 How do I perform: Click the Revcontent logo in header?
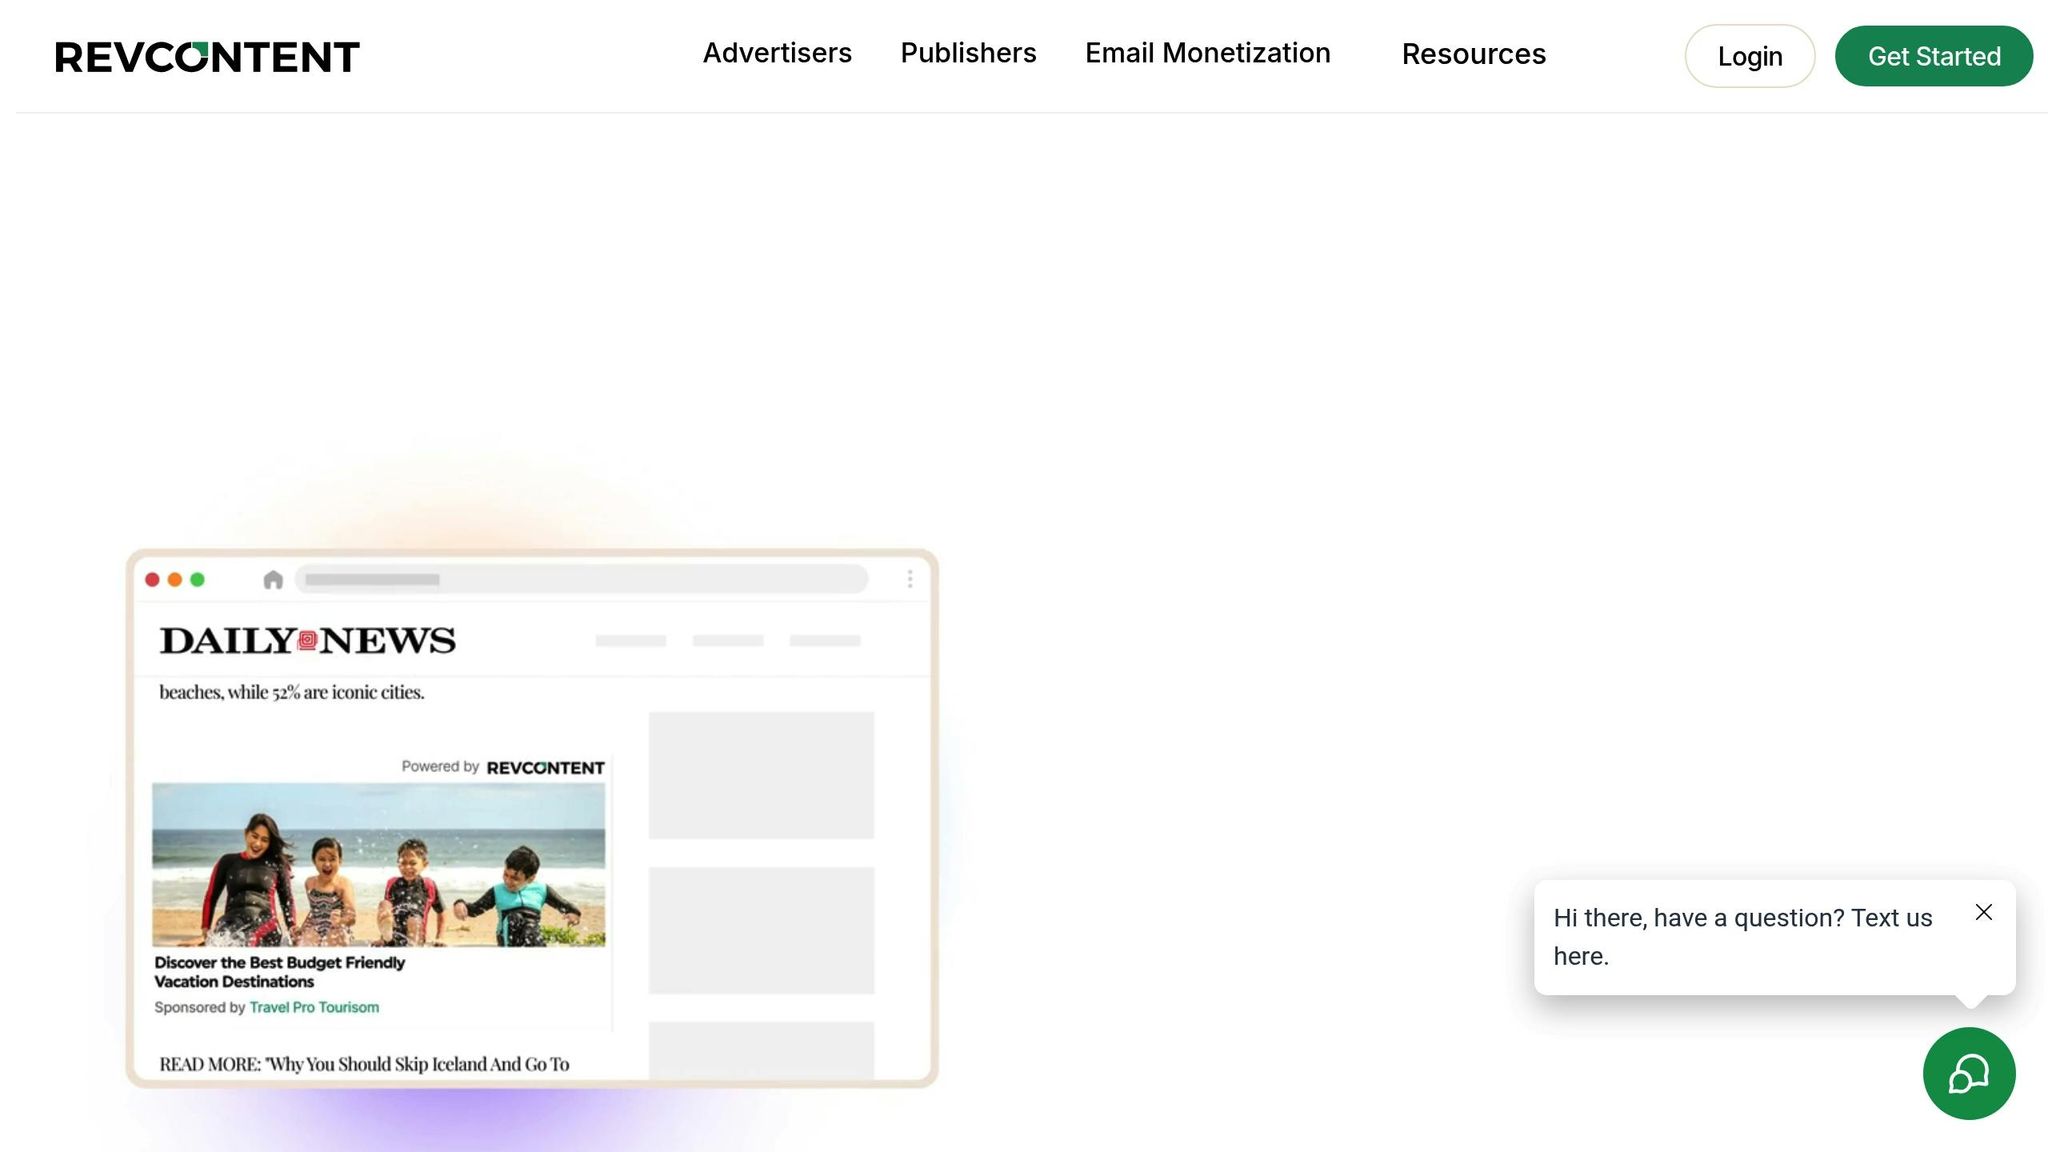(x=207, y=57)
